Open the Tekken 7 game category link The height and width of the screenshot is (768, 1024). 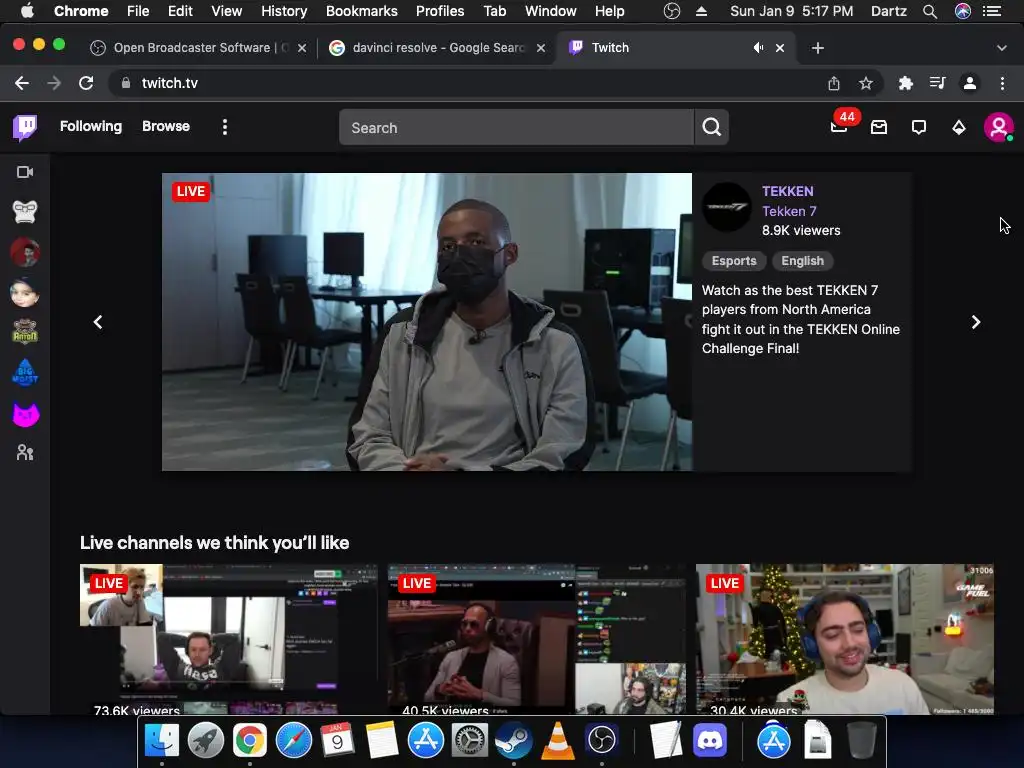click(x=789, y=211)
